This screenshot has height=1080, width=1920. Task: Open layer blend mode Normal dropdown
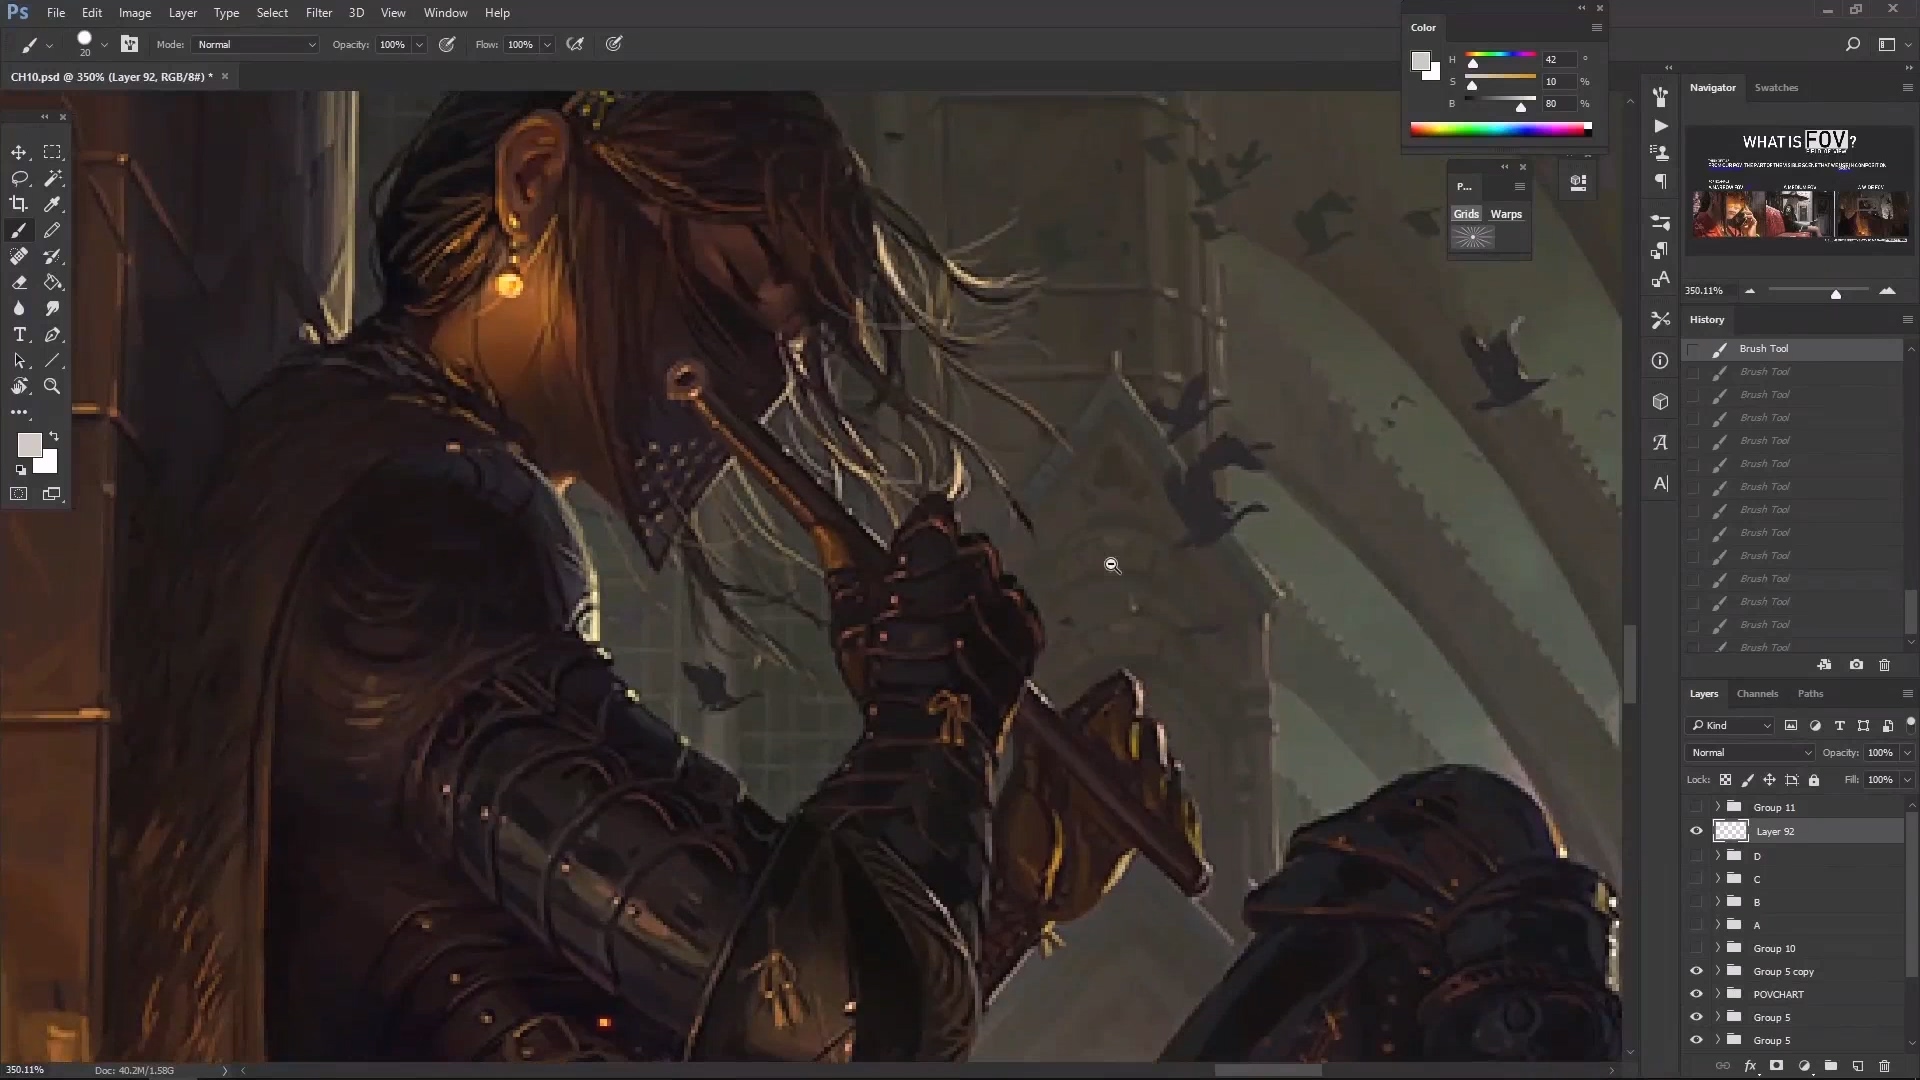1750,753
